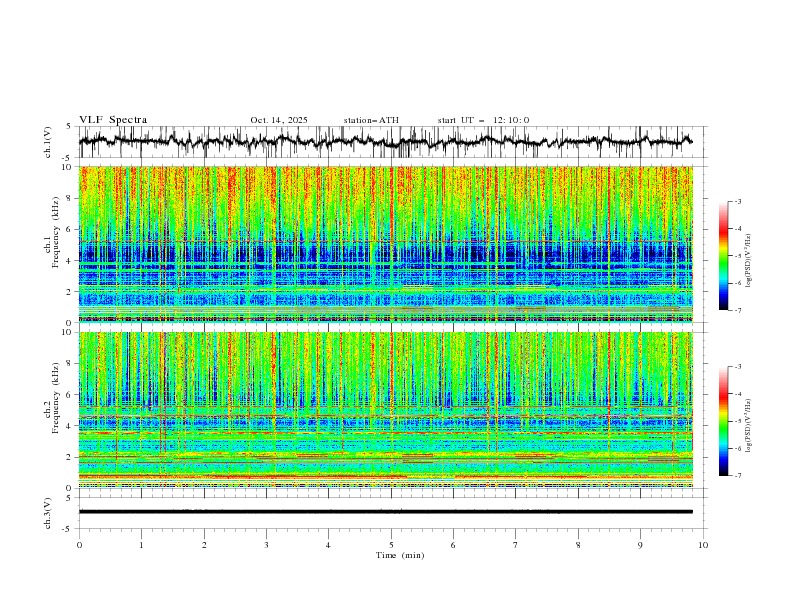Click the "-3" tick on lower color bar
Viewport: 792px width, 612px height.
(x=738, y=367)
